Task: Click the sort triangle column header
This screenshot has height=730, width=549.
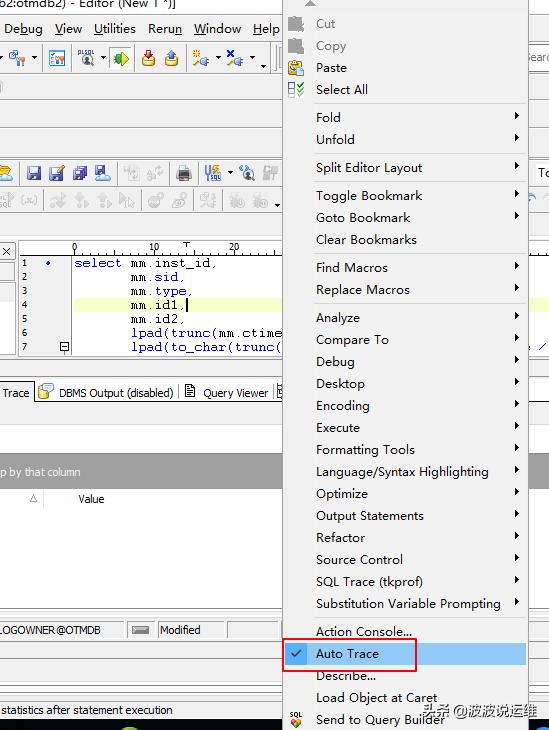Action: pyautogui.click(x=33, y=499)
